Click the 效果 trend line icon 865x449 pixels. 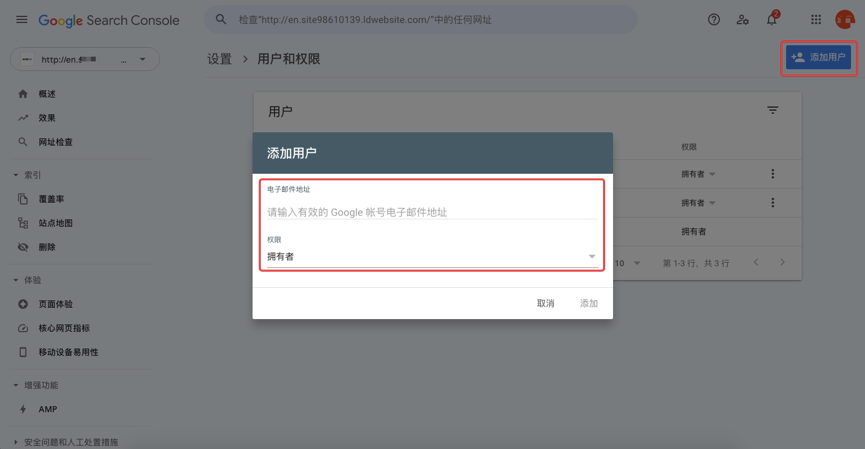pos(23,118)
